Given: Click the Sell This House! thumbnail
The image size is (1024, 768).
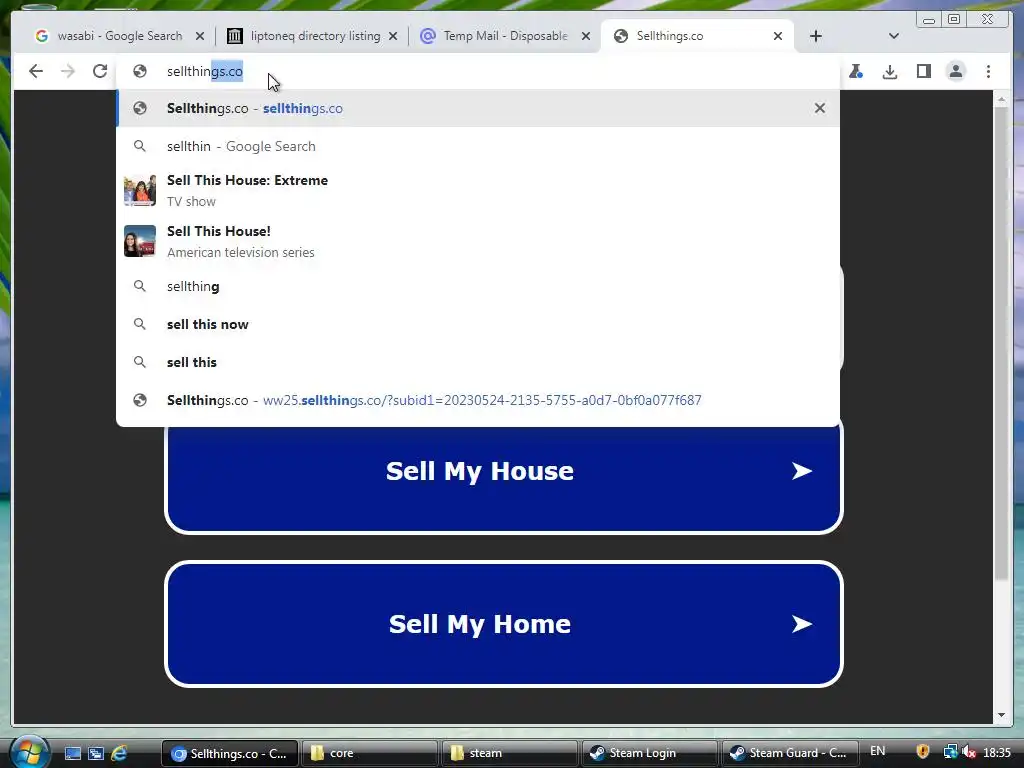Looking at the screenshot, I should point(140,241).
